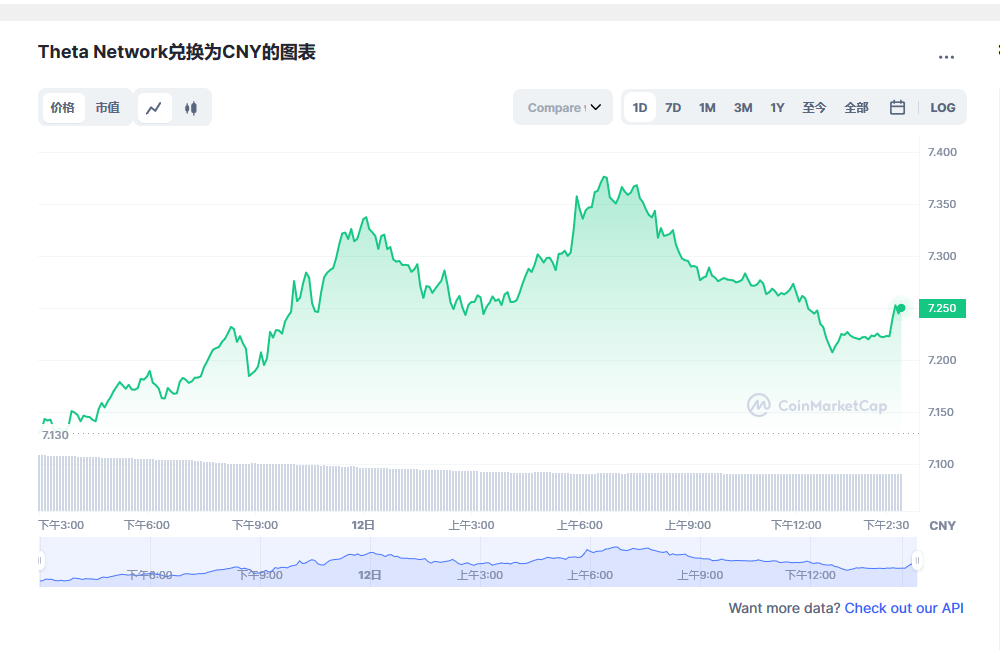1000x650 pixels.
Task: Click the 7.200 price axis label
Action: point(942,360)
